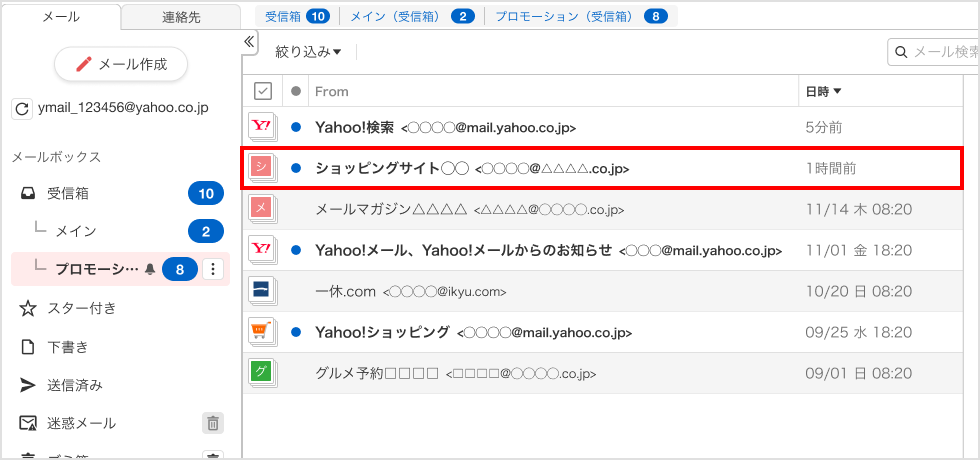This screenshot has height=460, width=980.
Task: Click in the メール検索 search field
Action: (933, 52)
